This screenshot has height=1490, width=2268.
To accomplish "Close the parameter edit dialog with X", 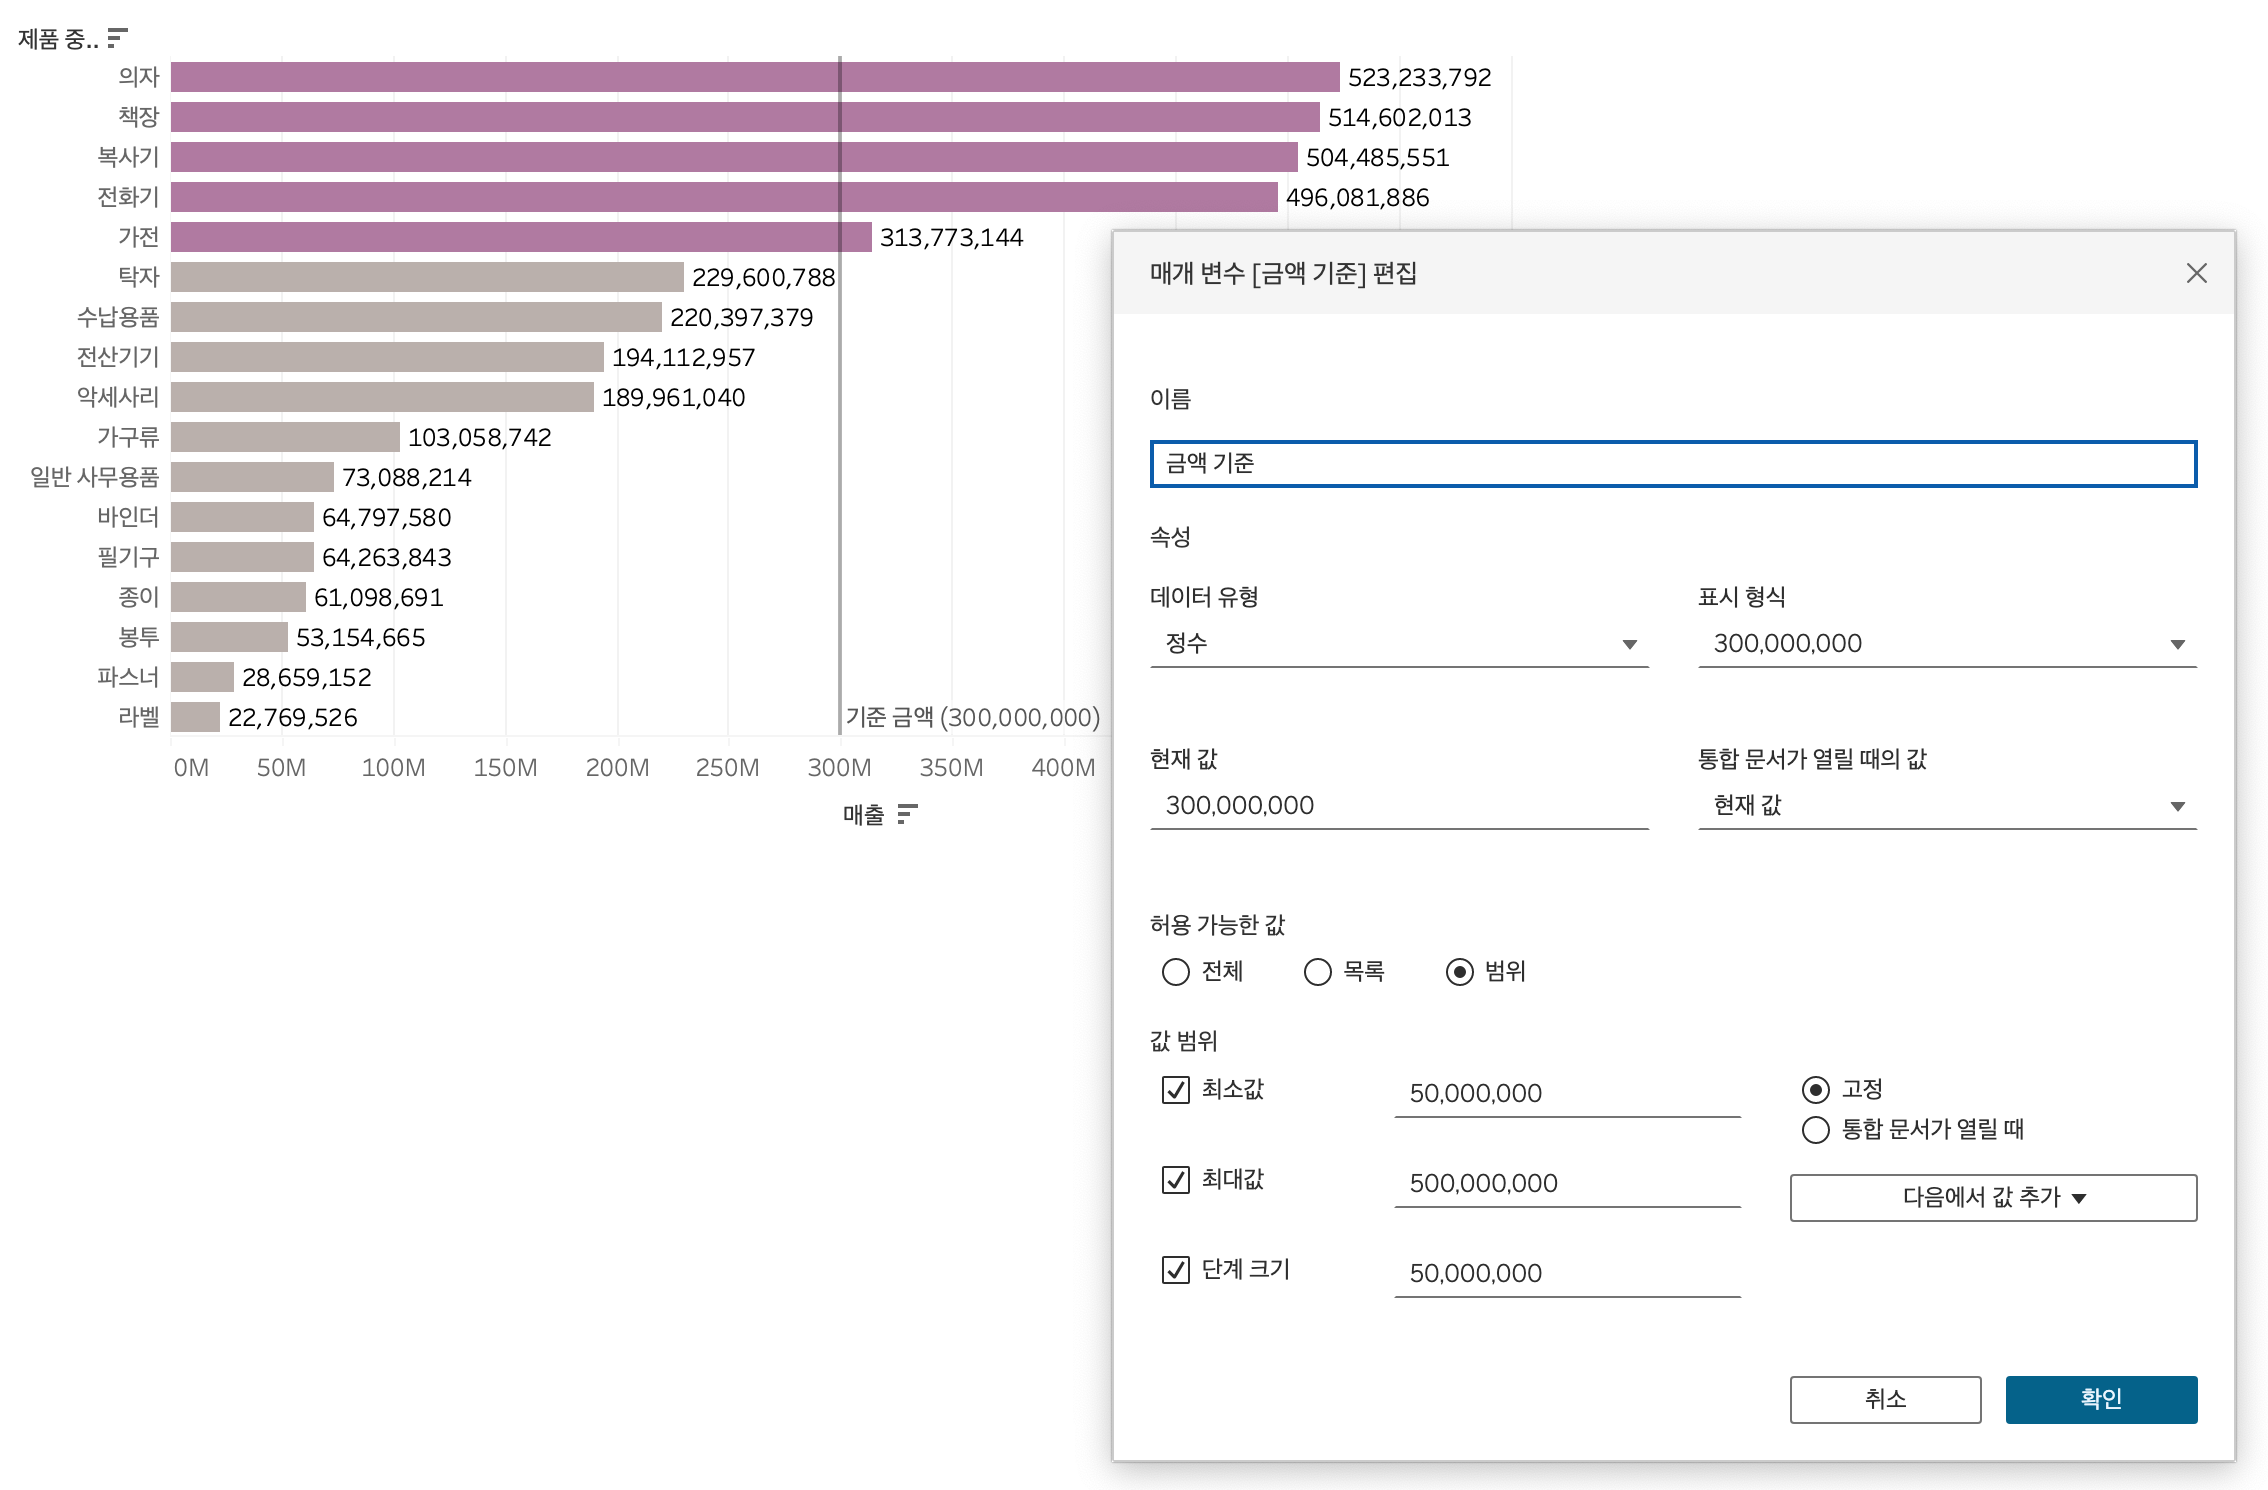I will tap(2196, 273).
